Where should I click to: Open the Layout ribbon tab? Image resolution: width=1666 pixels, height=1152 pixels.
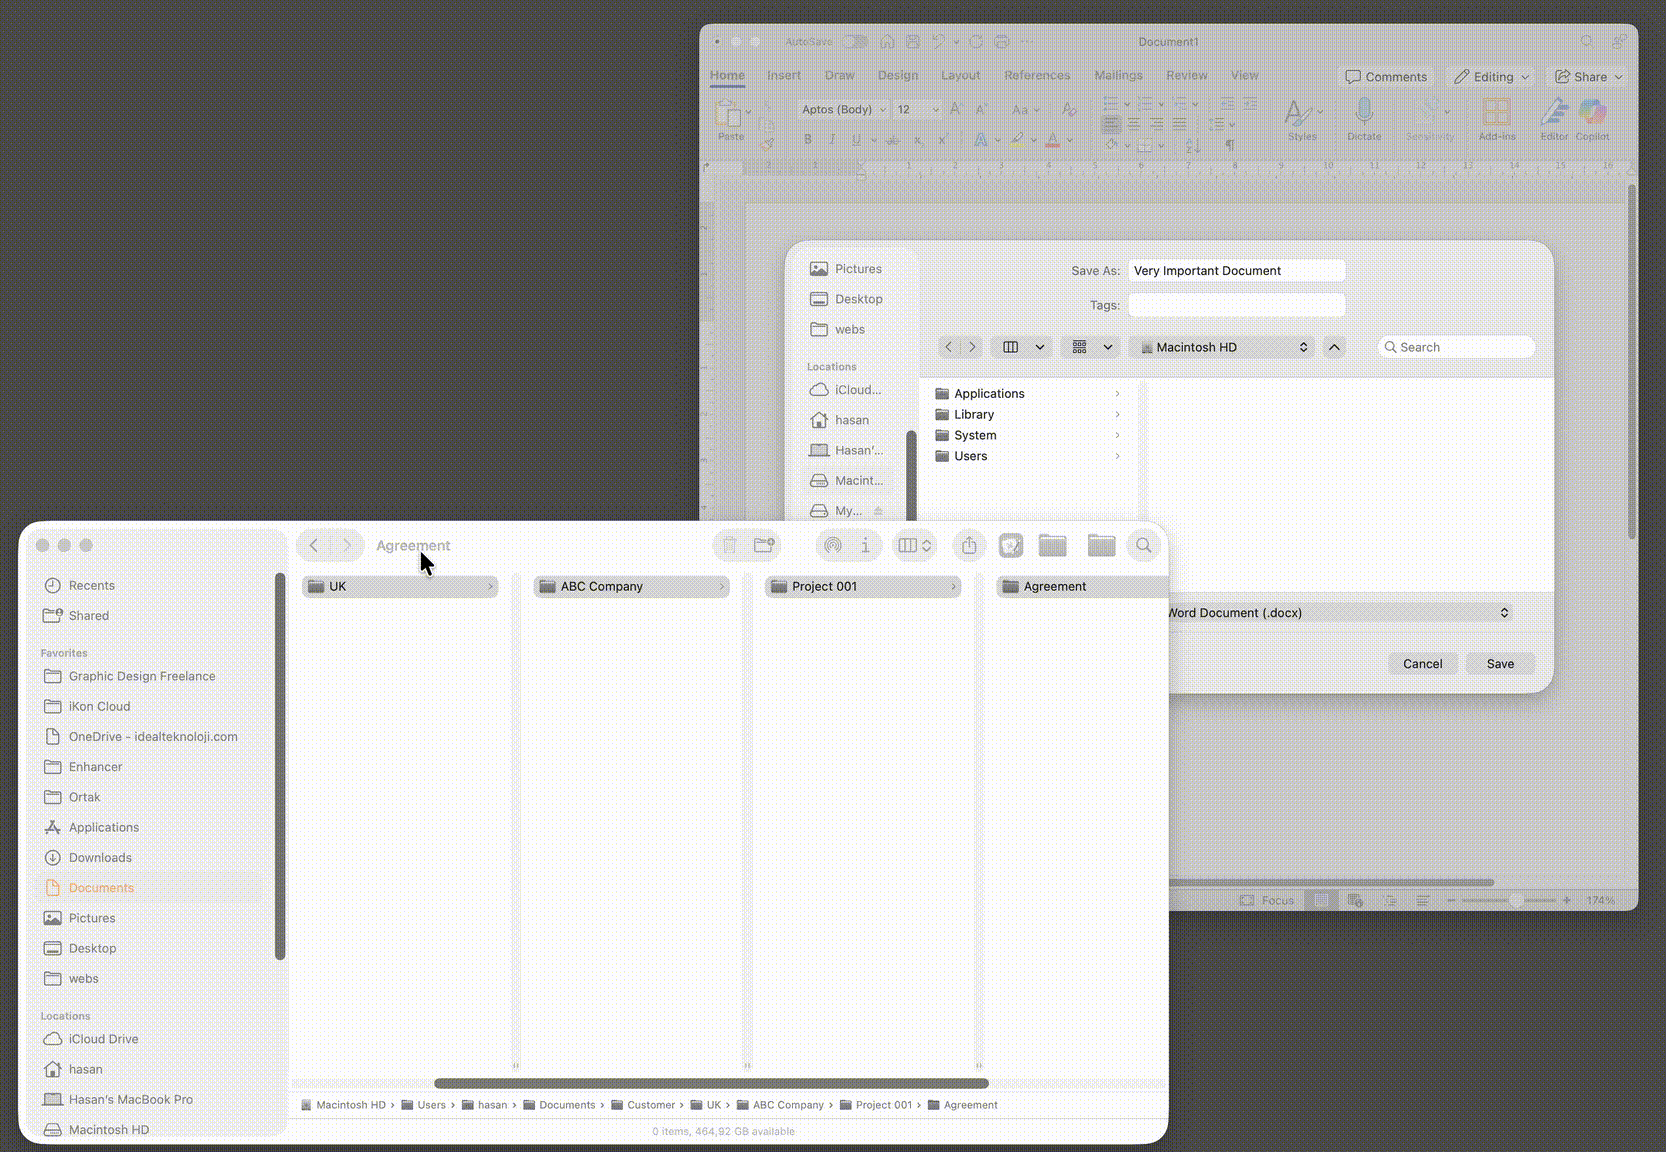pyautogui.click(x=960, y=76)
